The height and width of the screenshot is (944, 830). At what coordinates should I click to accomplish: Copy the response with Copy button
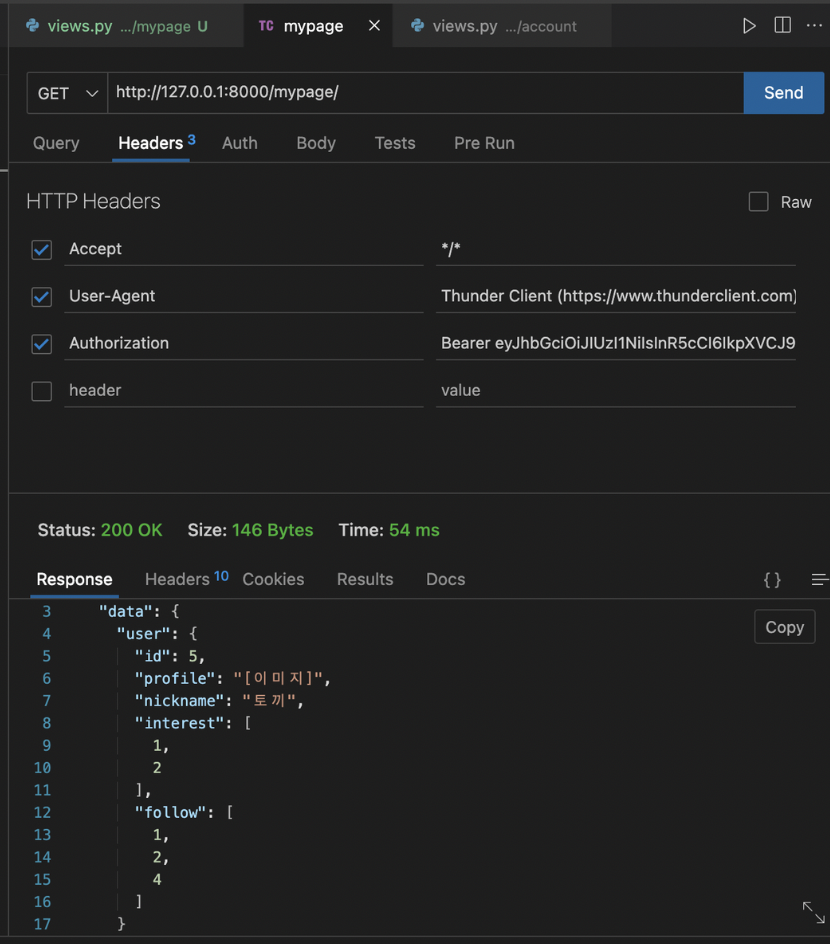pos(784,627)
